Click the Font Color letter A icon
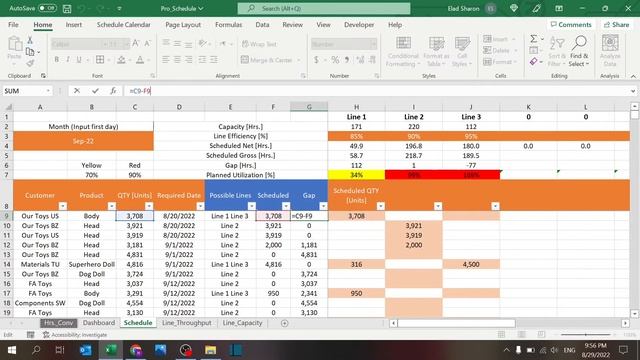This screenshot has width=640, height=360. (140, 60)
